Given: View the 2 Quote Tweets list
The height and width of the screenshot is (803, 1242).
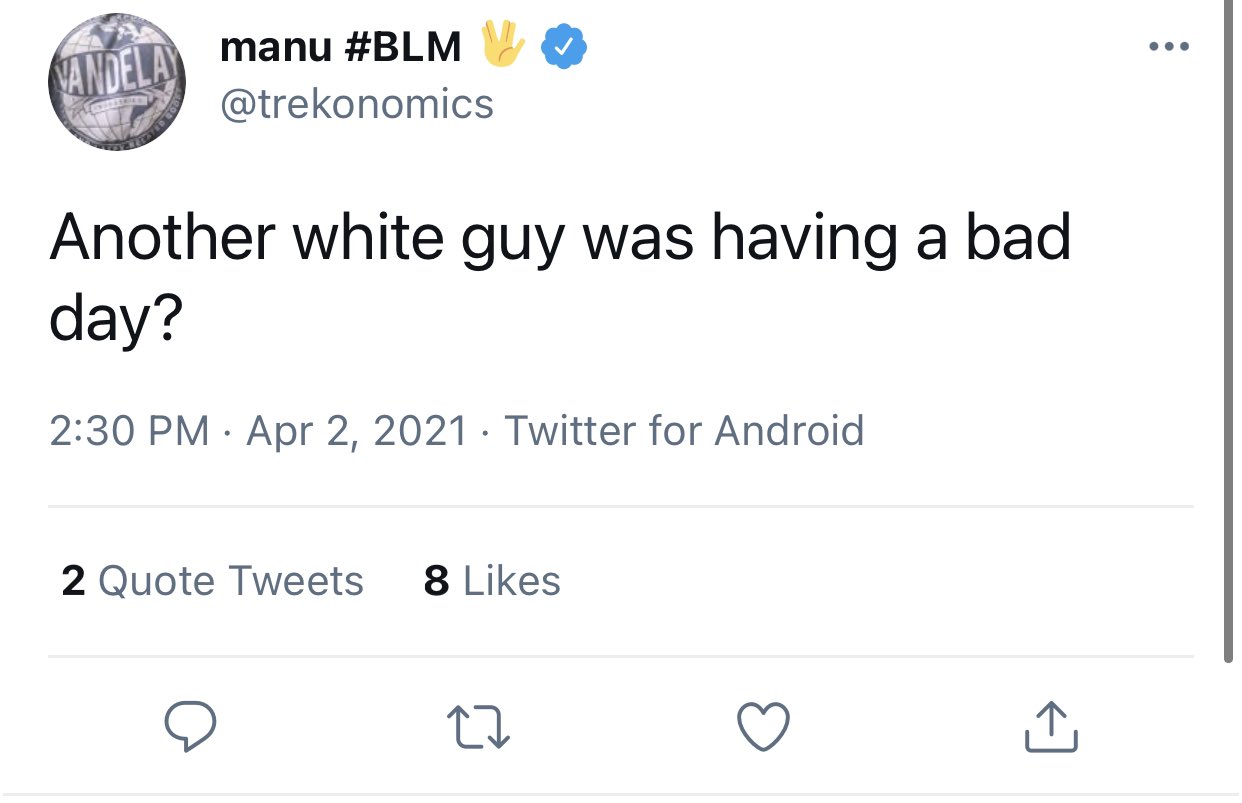Looking at the screenshot, I should [x=212, y=581].
